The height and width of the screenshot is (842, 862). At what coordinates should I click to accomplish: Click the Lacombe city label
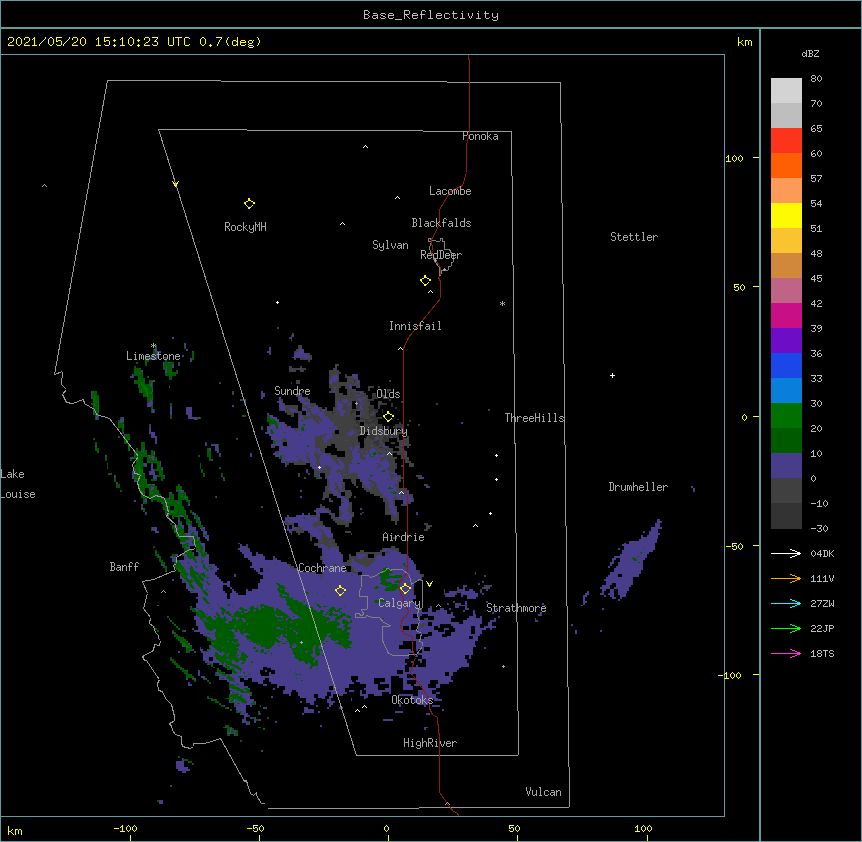tap(450, 191)
